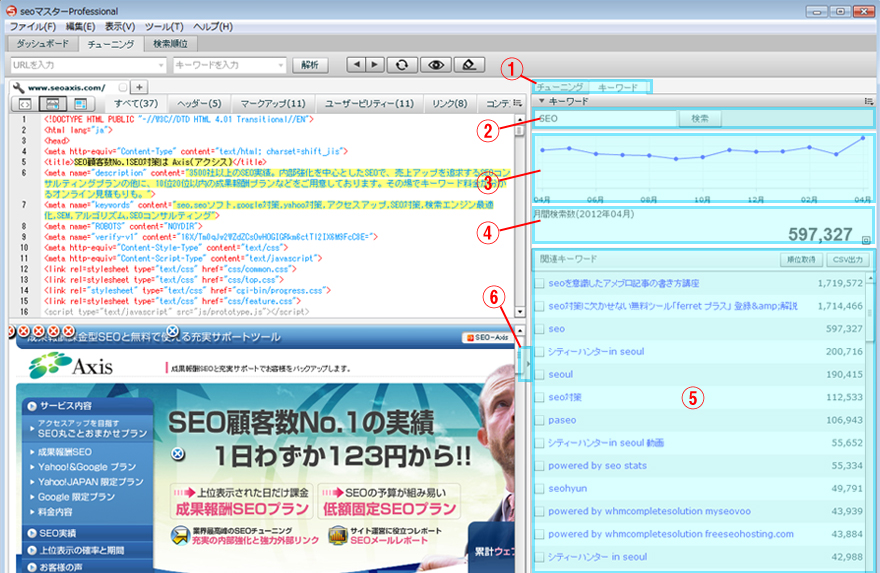Expand 上位表示の確率と期間 sidebar item
This screenshot has height=573, width=880.
pos(32,551)
